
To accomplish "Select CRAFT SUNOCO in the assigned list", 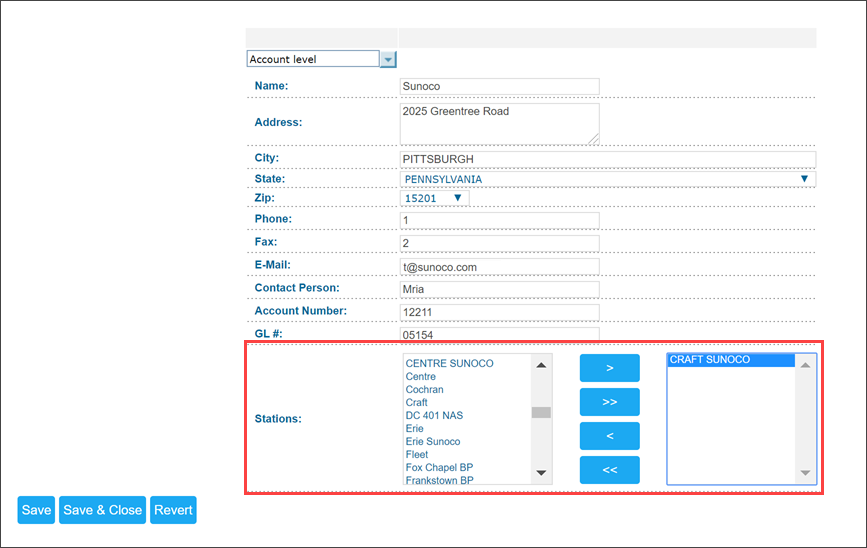I will click(x=731, y=360).
